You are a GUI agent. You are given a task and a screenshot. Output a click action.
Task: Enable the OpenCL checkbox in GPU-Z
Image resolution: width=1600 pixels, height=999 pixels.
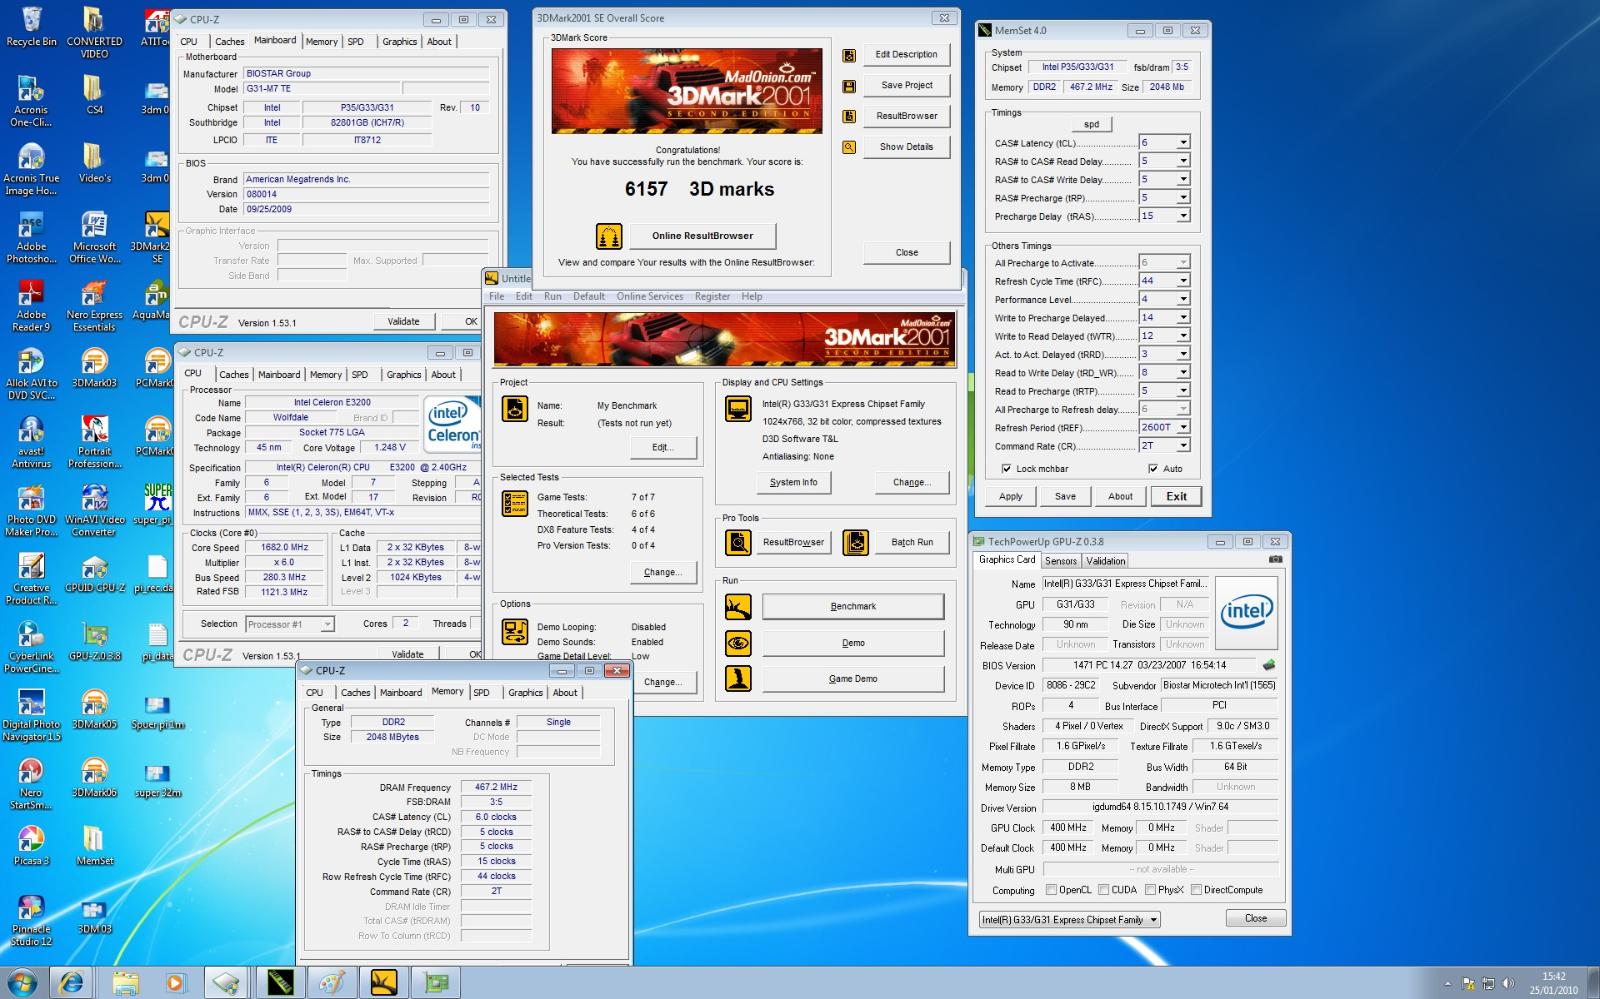1051,890
